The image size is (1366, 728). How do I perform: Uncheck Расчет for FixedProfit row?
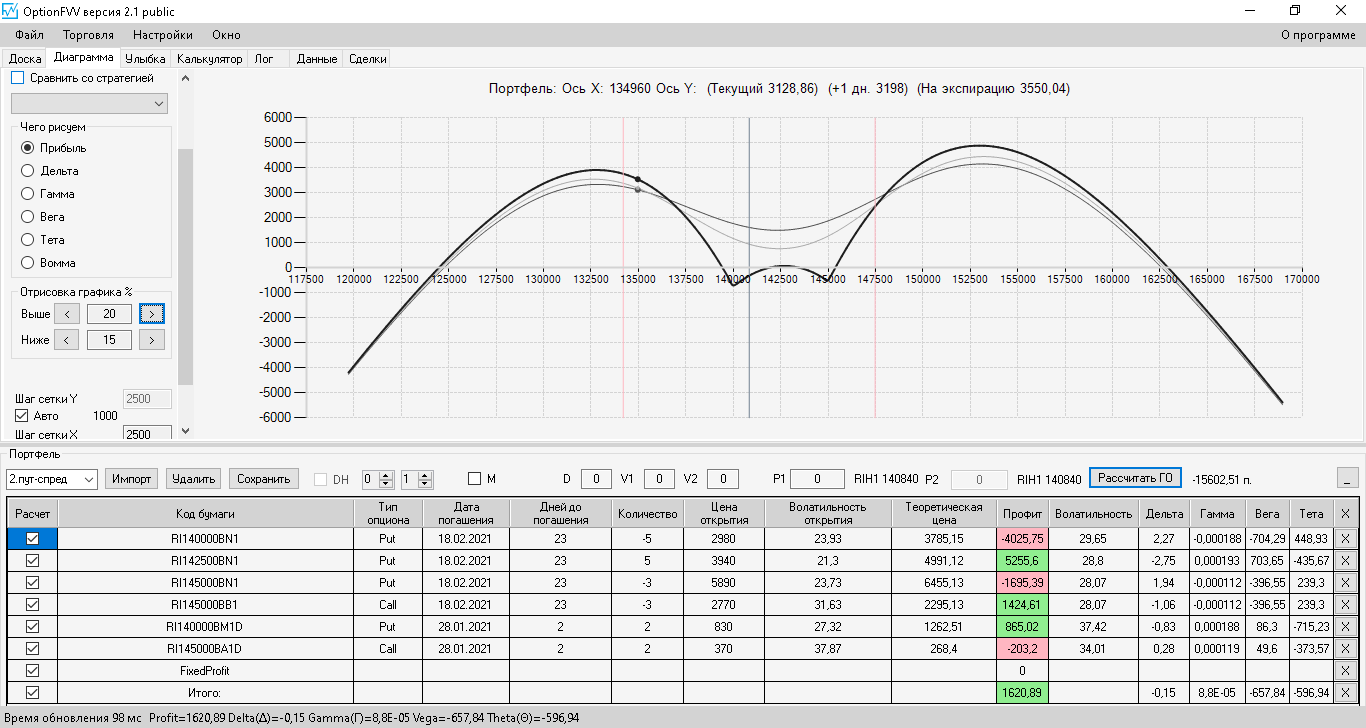pyautogui.click(x=32, y=671)
